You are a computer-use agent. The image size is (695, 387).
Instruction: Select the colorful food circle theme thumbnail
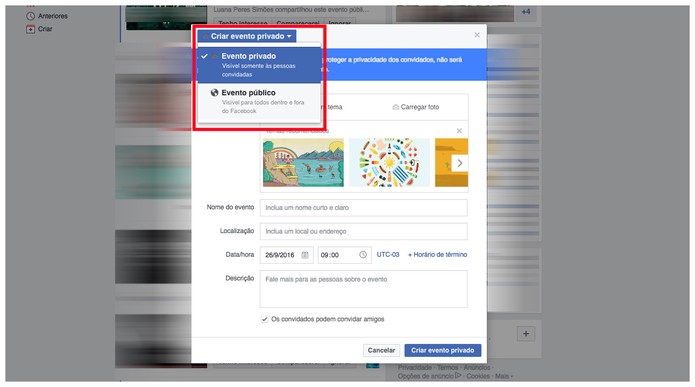389,163
